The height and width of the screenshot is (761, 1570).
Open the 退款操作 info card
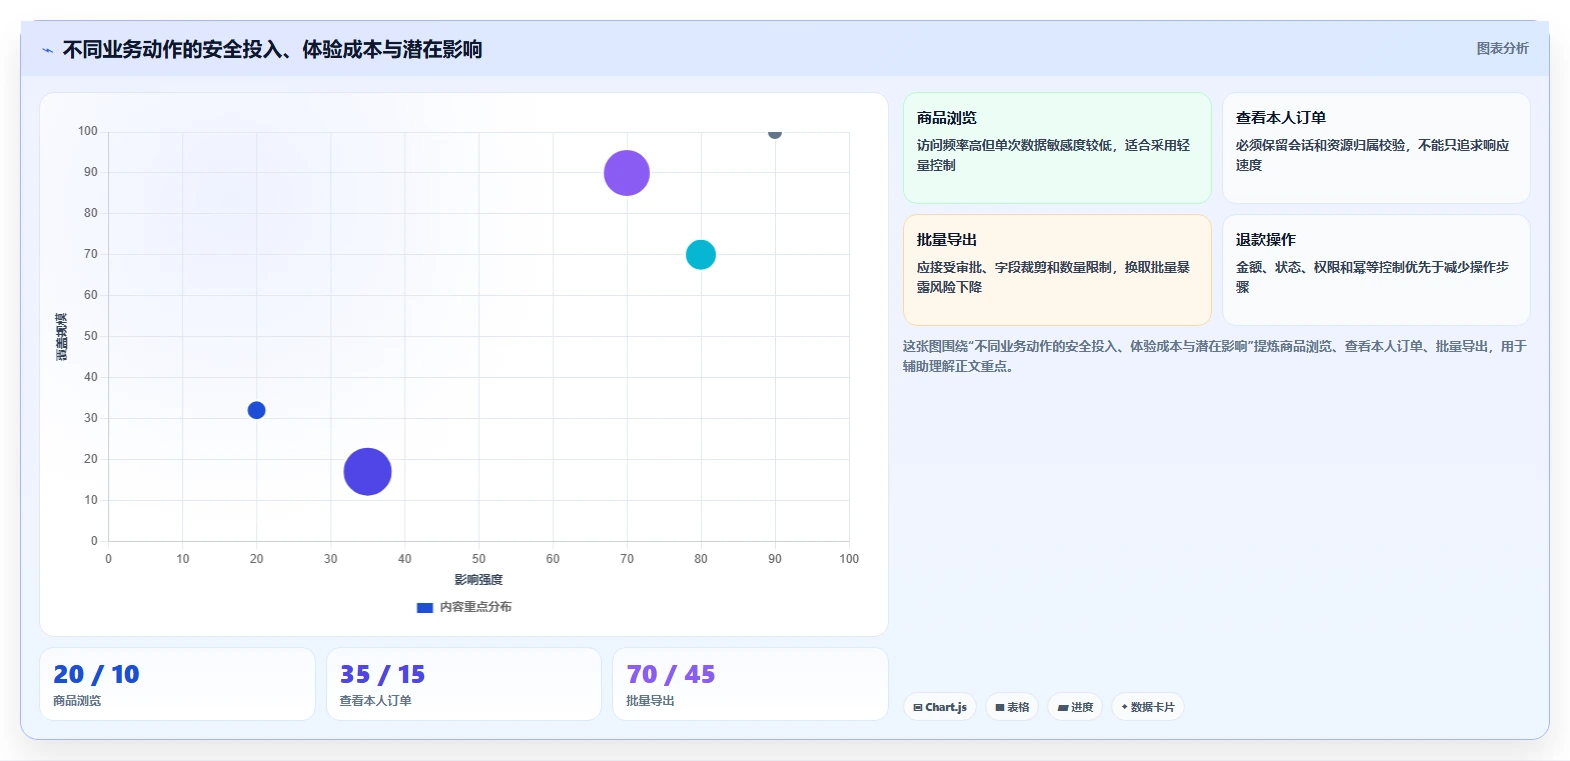click(x=1376, y=270)
